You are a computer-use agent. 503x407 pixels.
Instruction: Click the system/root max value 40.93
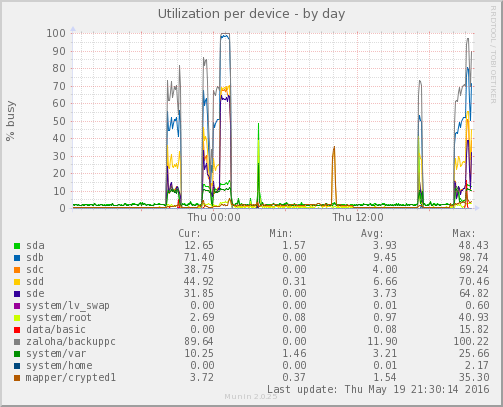pyautogui.click(x=474, y=318)
